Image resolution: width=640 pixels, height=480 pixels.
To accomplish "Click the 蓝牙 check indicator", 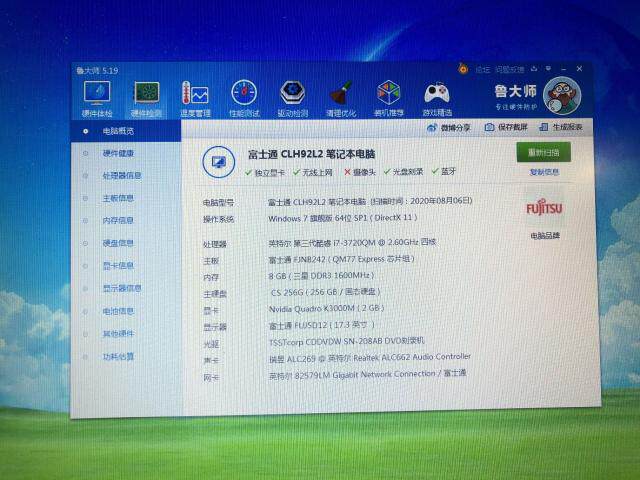I will pyautogui.click(x=444, y=171).
